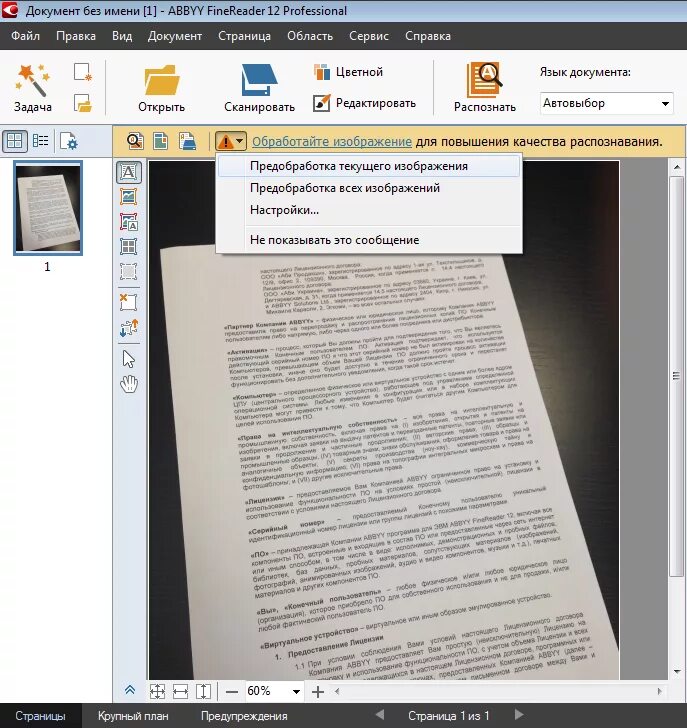Viewport: 687px width, 728px height.
Task: Click horizontal scrollbar left arrow
Action: tap(337, 691)
